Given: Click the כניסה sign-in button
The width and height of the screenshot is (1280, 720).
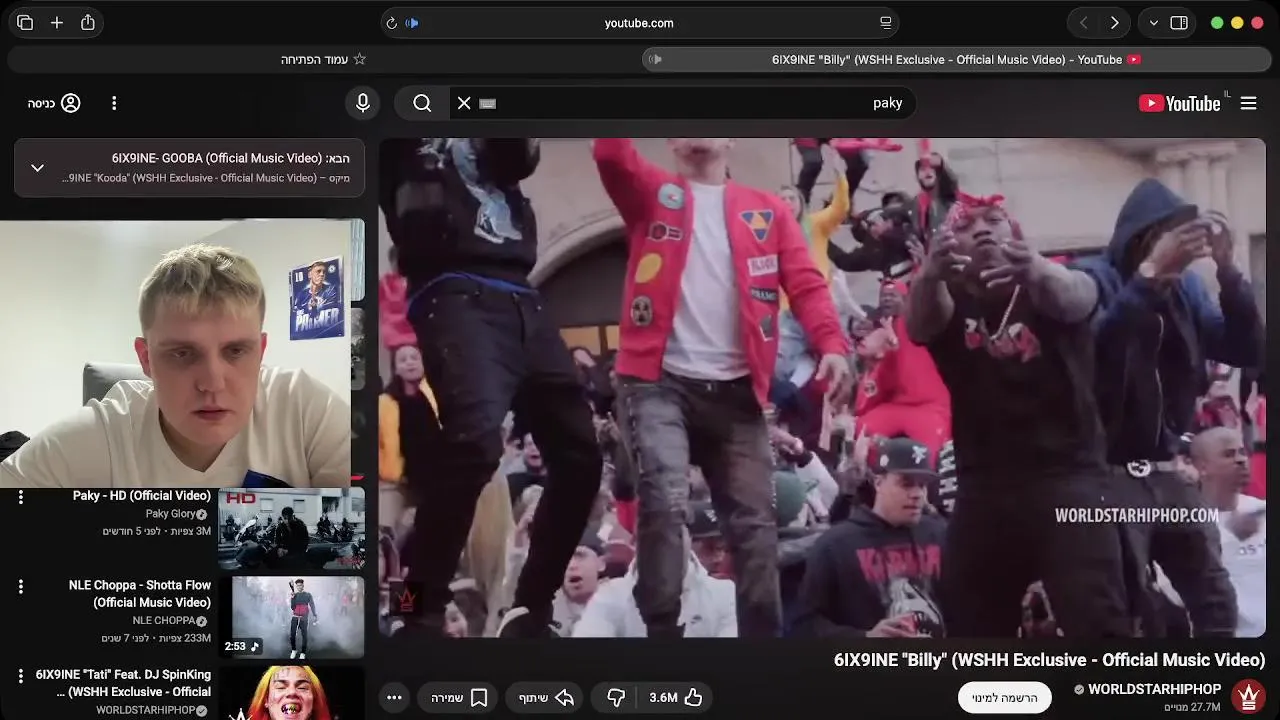Looking at the screenshot, I should 54,103.
